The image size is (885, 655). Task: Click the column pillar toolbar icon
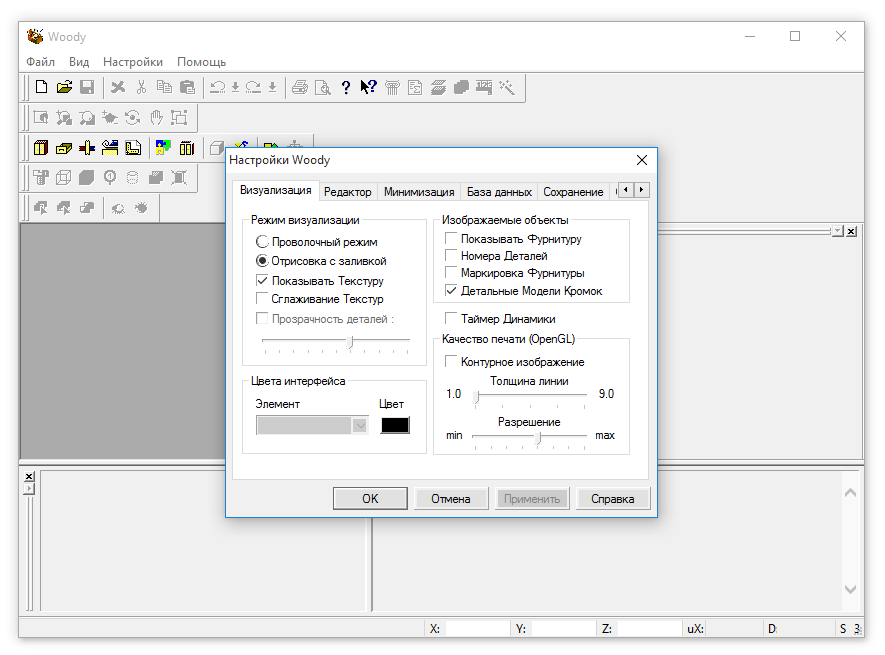coord(392,87)
